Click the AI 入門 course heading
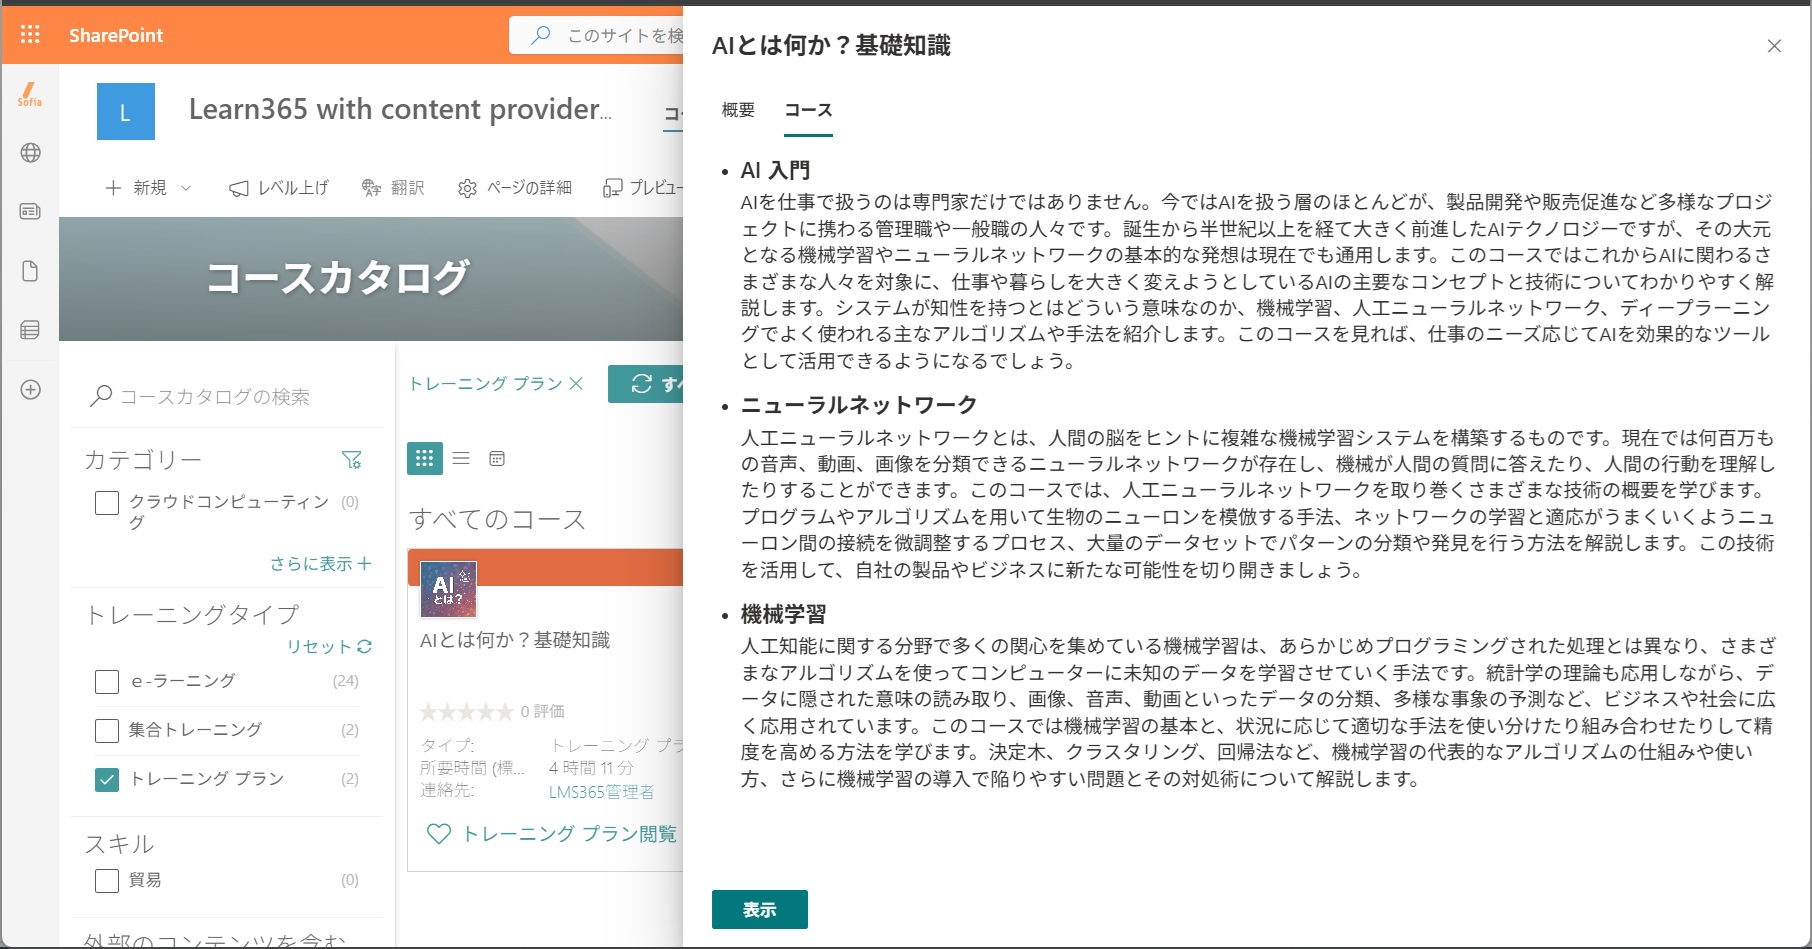This screenshot has height=949, width=1812. click(x=775, y=171)
